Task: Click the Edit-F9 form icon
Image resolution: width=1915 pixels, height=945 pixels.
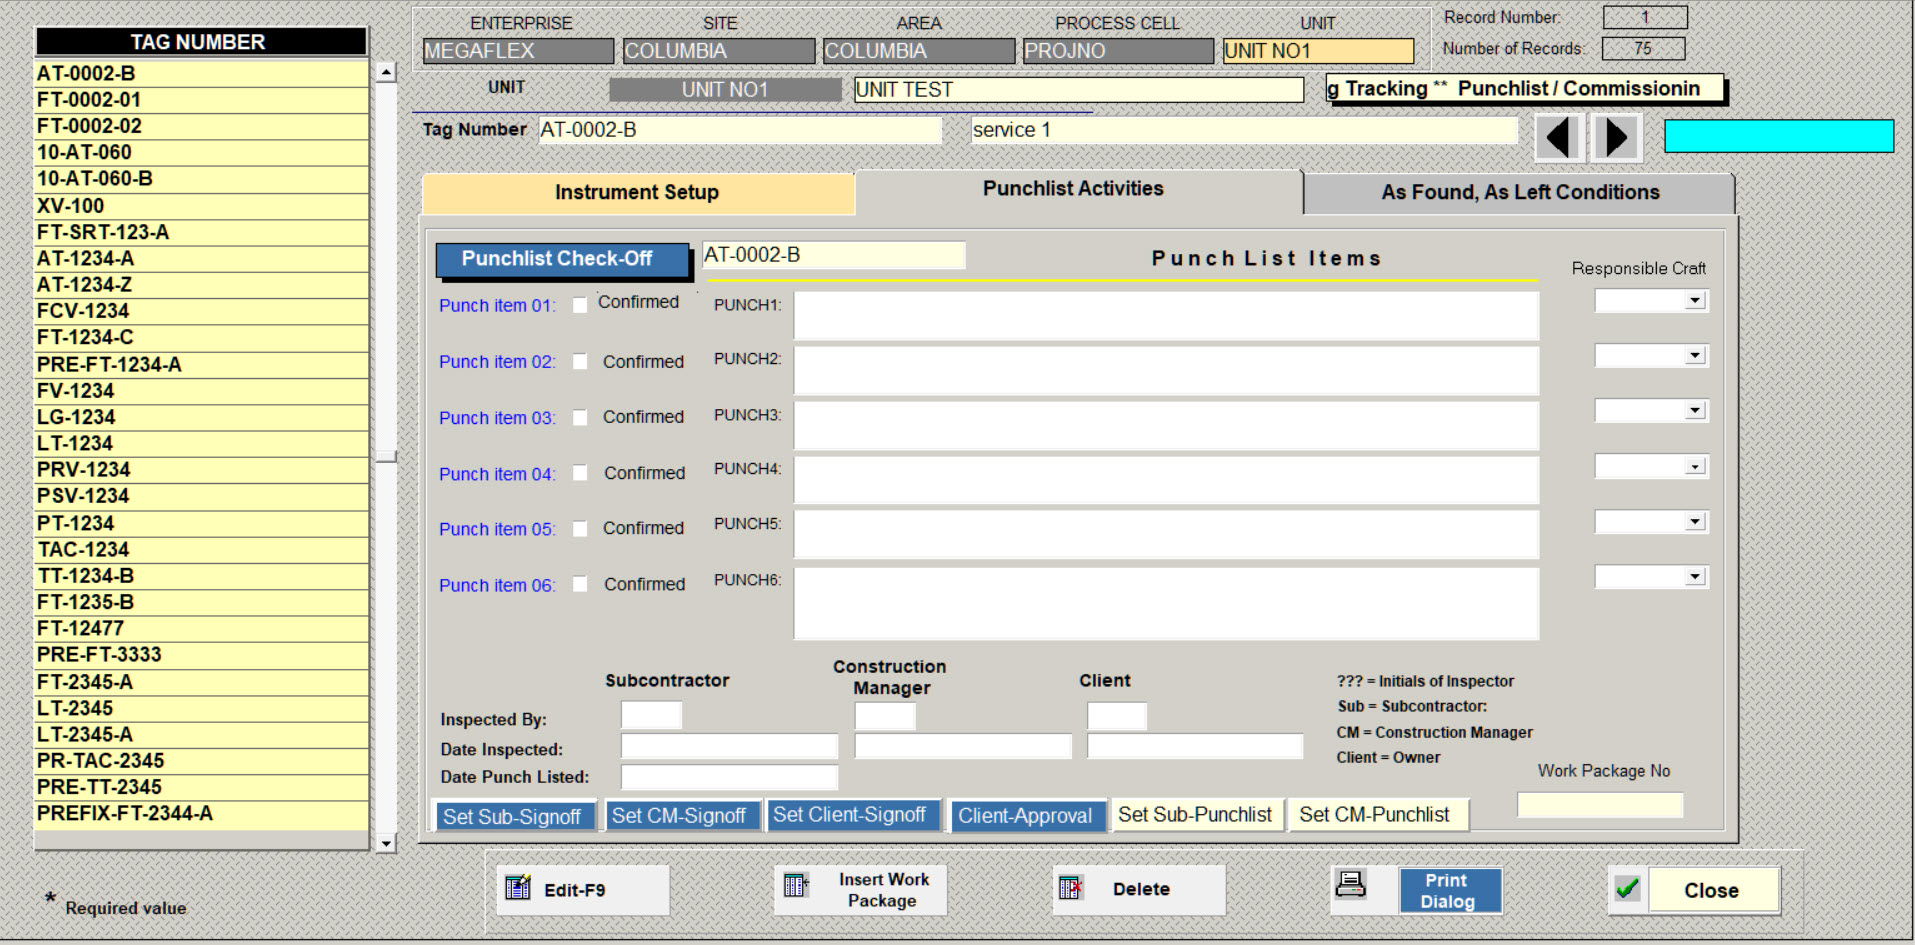Action: coord(518,888)
